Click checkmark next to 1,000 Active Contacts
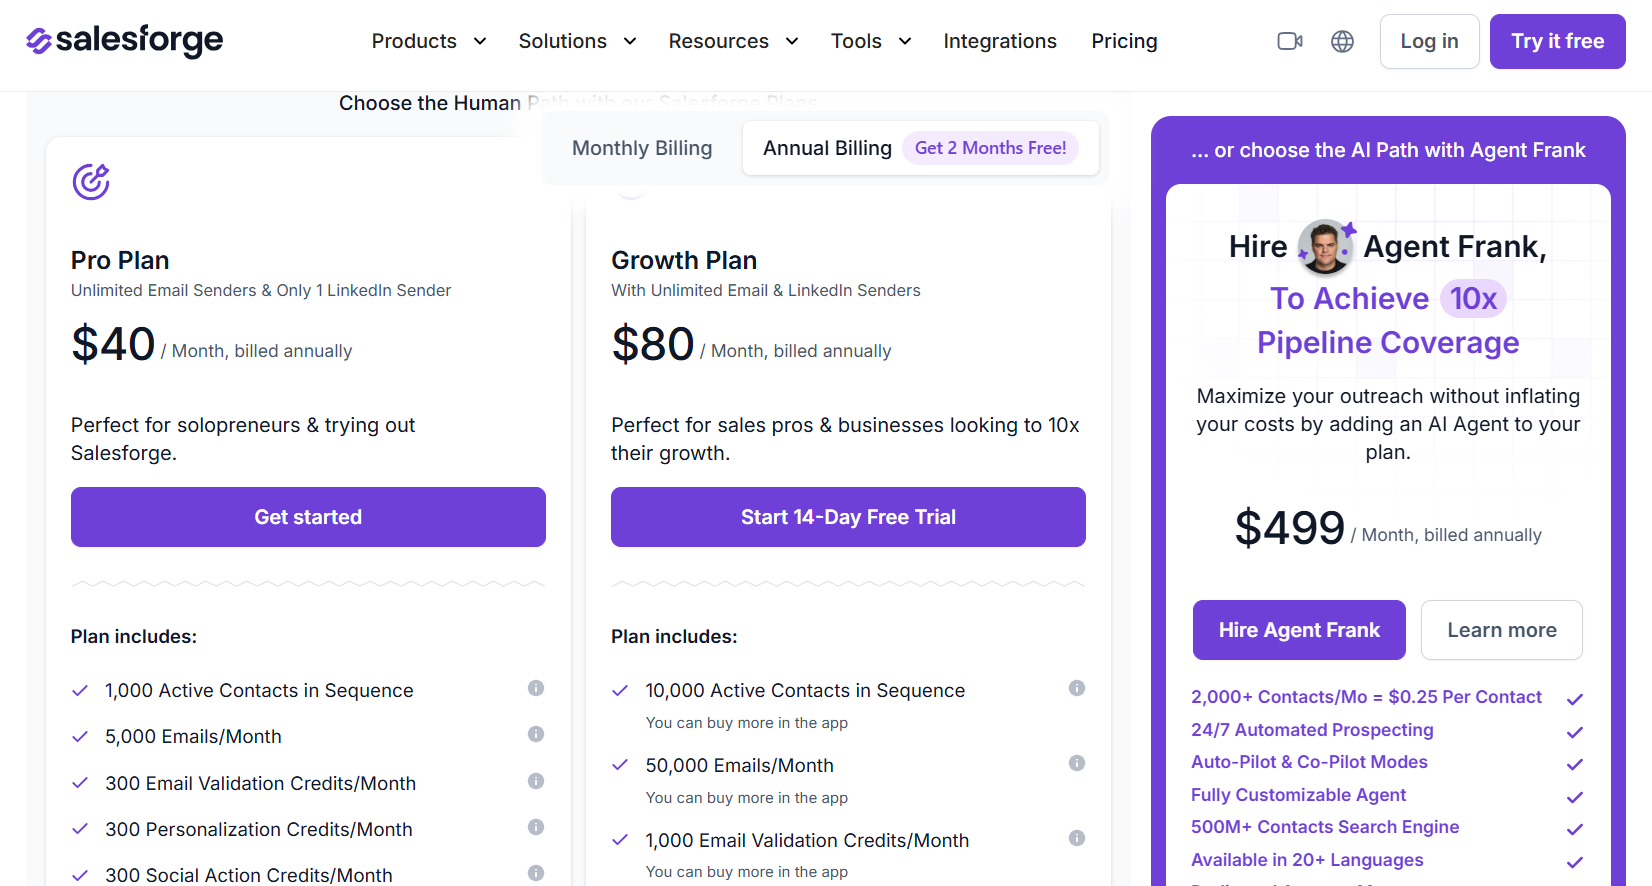1652x886 pixels. tap(80, 691)
